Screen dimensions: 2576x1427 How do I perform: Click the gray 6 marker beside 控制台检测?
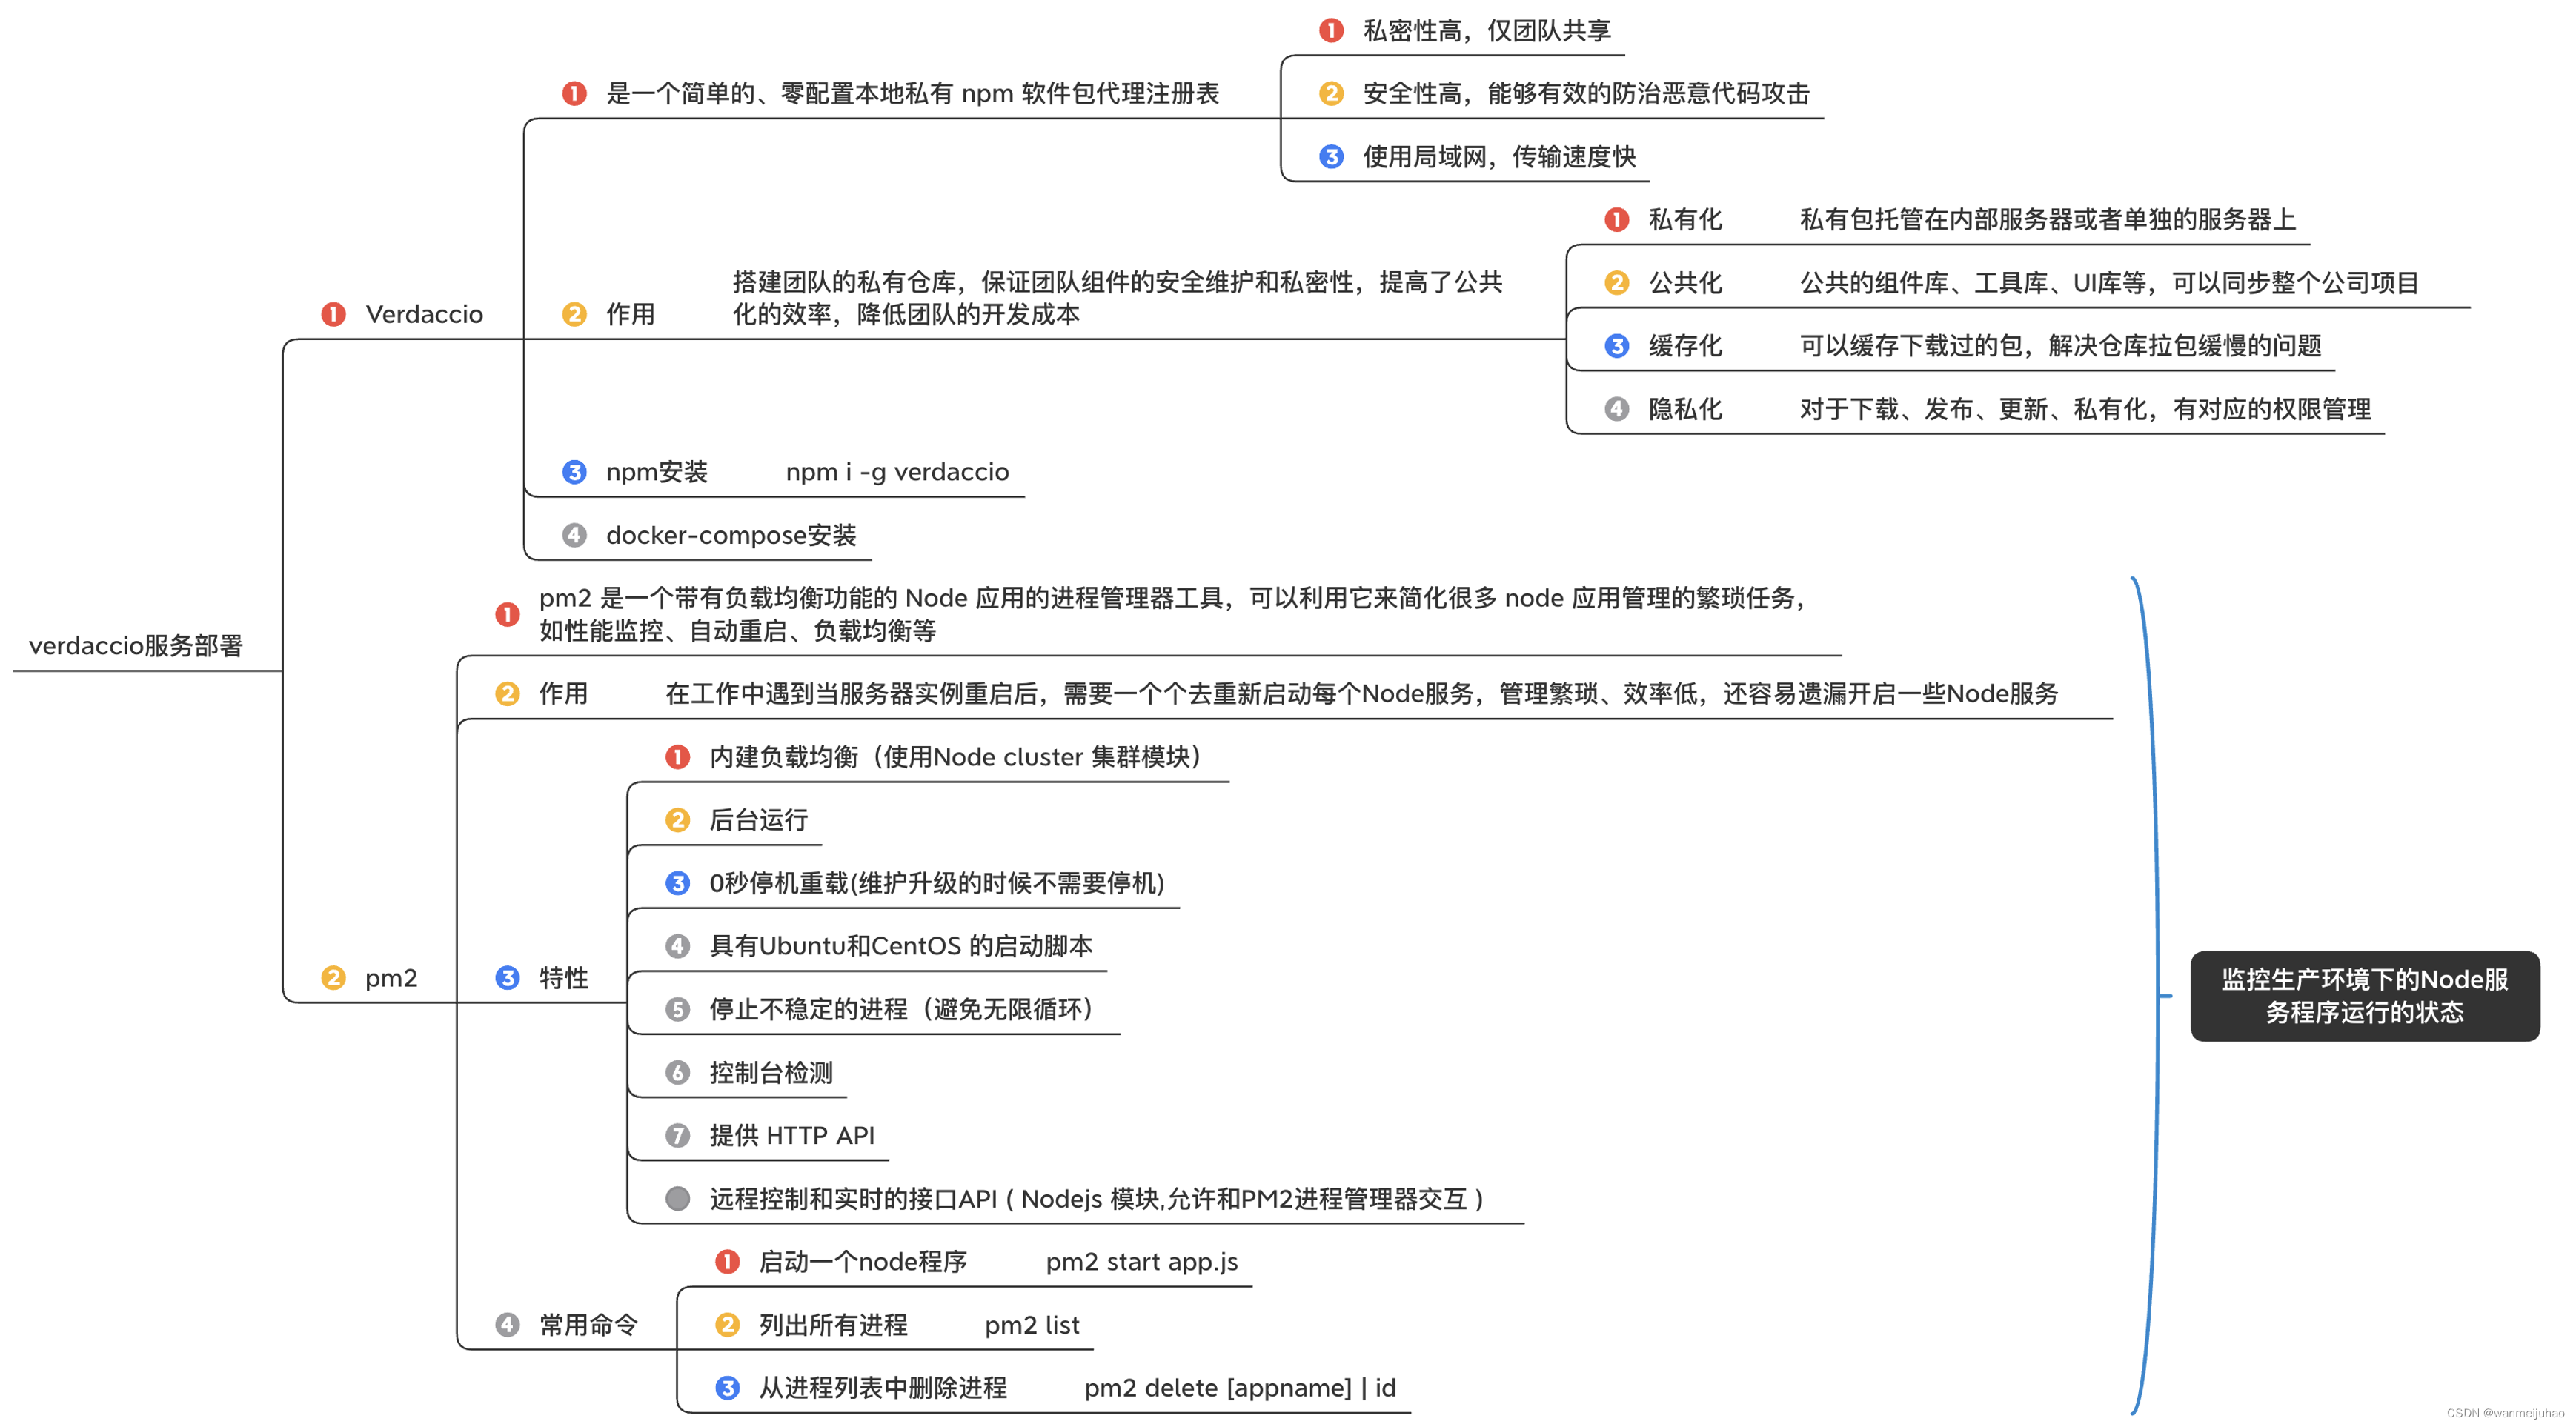pyautogui.click(x=677, y=1073)
